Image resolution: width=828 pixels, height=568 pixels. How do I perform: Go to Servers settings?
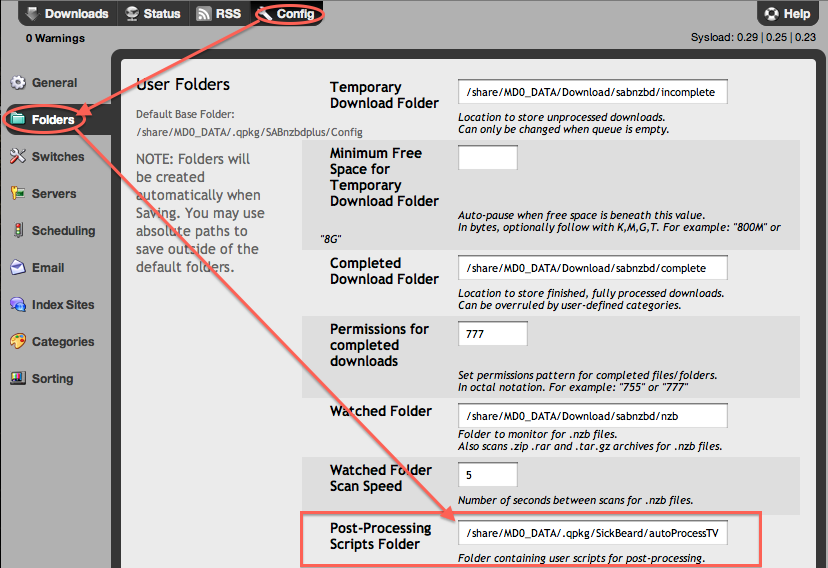43,194
